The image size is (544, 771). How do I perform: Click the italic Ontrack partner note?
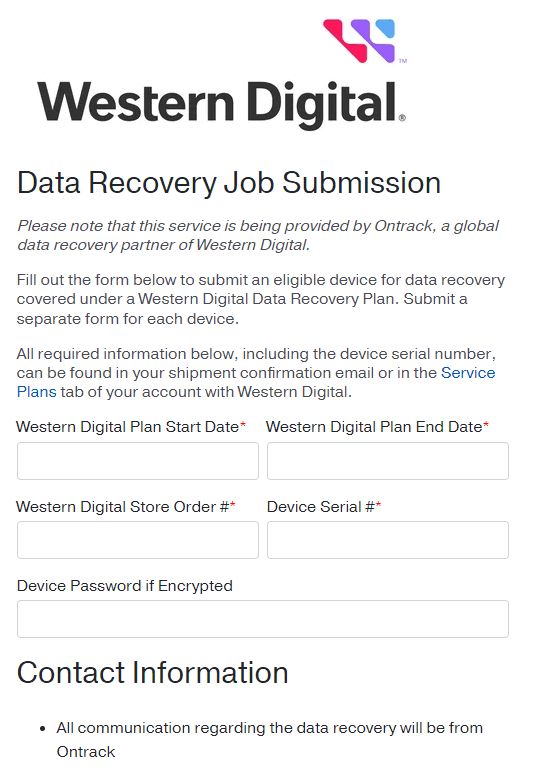click(x=258, y=235)
